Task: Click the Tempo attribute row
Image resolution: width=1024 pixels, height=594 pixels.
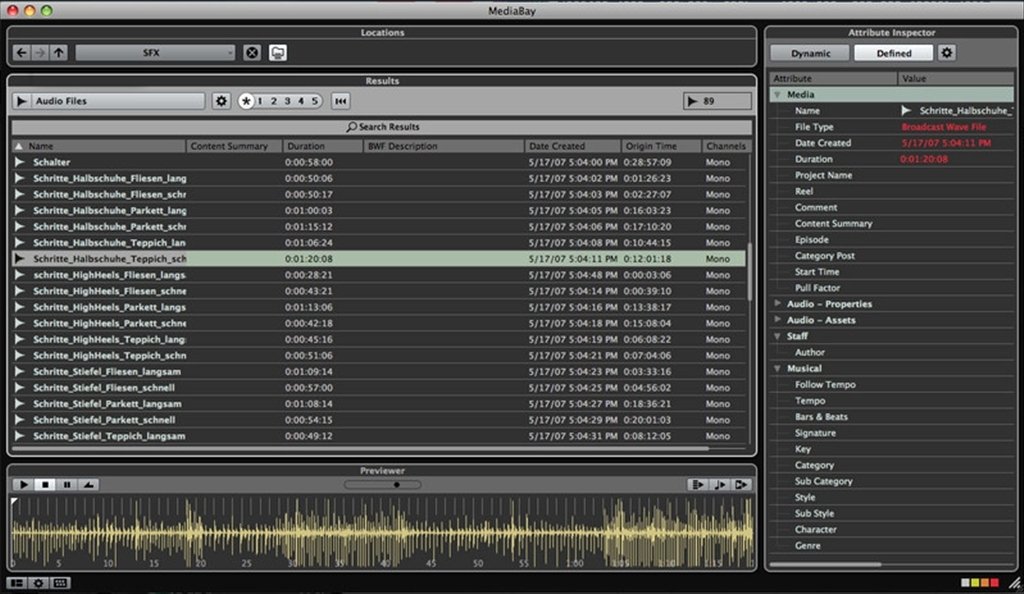Action: (891, 401)
